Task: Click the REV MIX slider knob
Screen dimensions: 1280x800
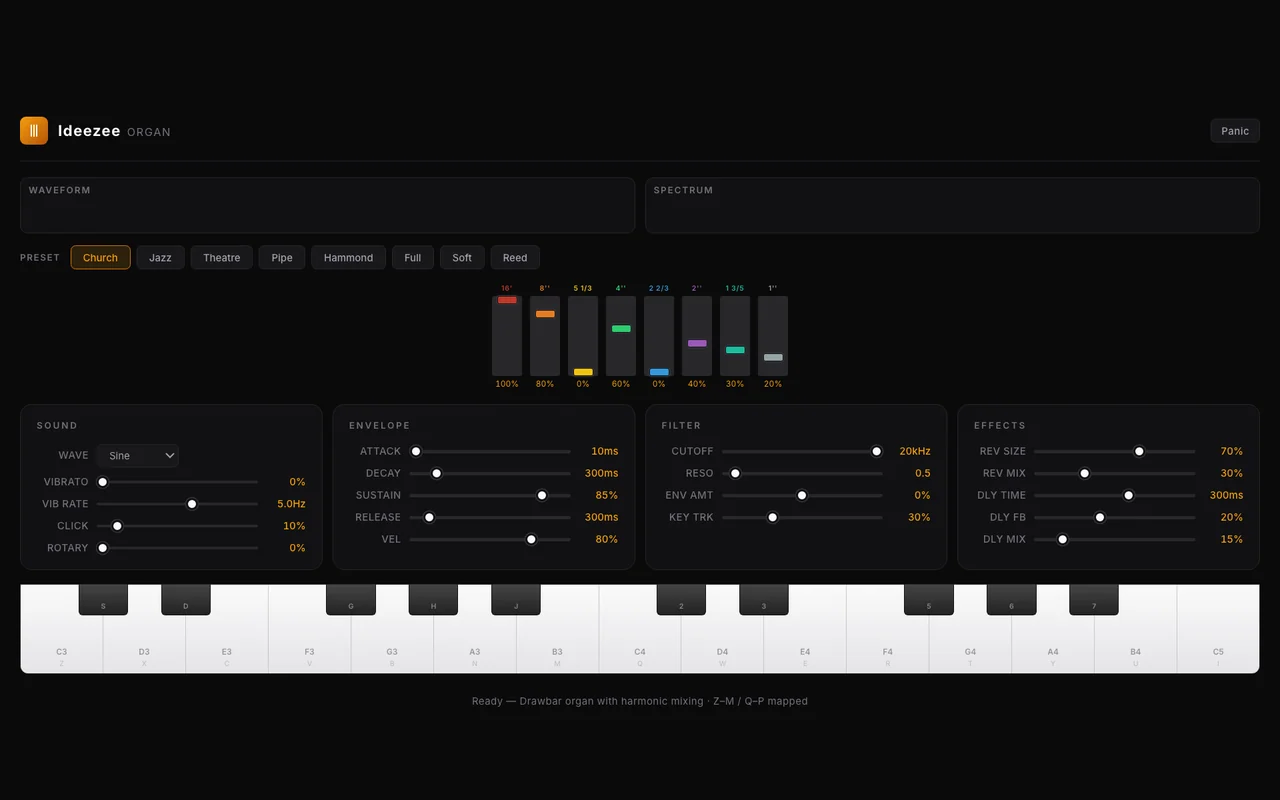Action: [x=1084, y=473]
